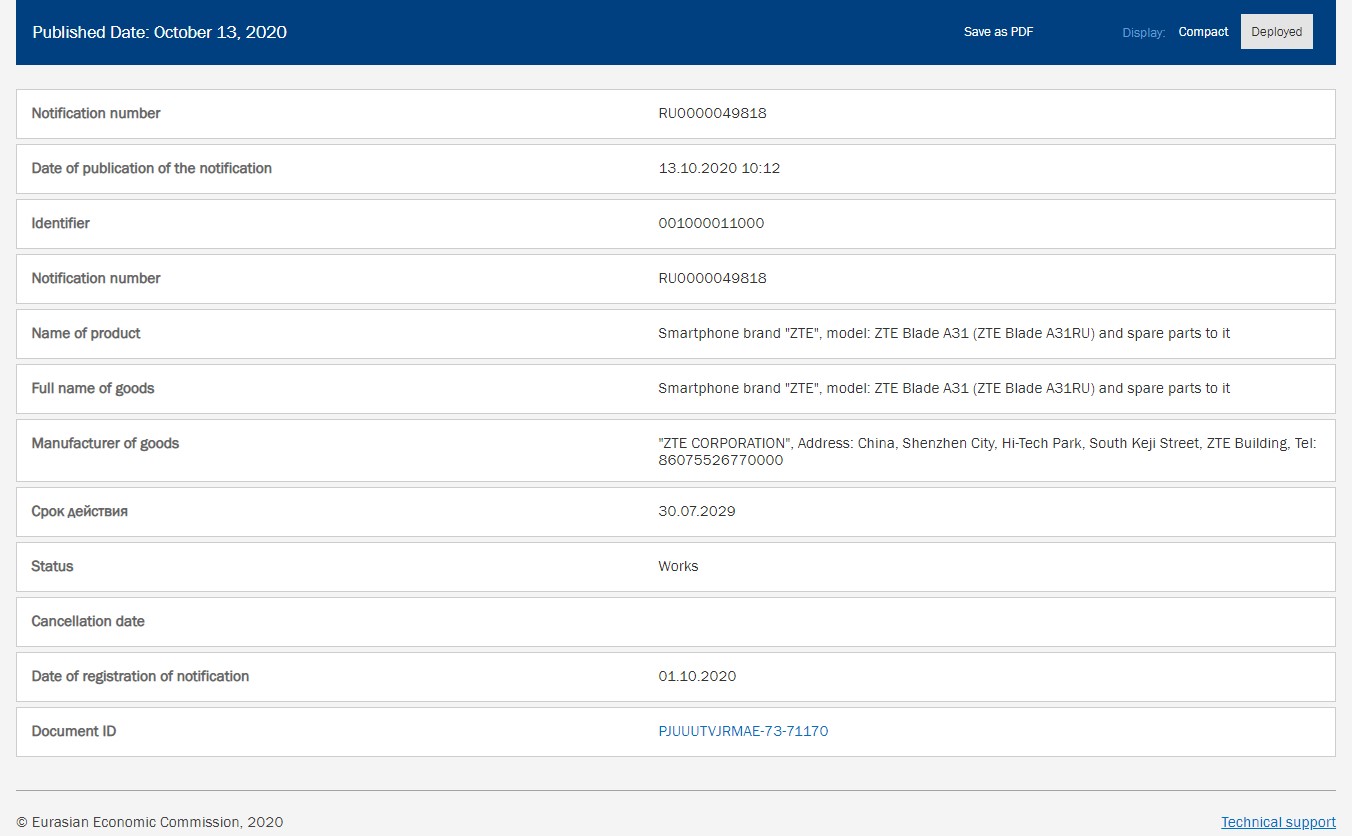
Task: Click the Срок действия row label
Action: [80, 511]
